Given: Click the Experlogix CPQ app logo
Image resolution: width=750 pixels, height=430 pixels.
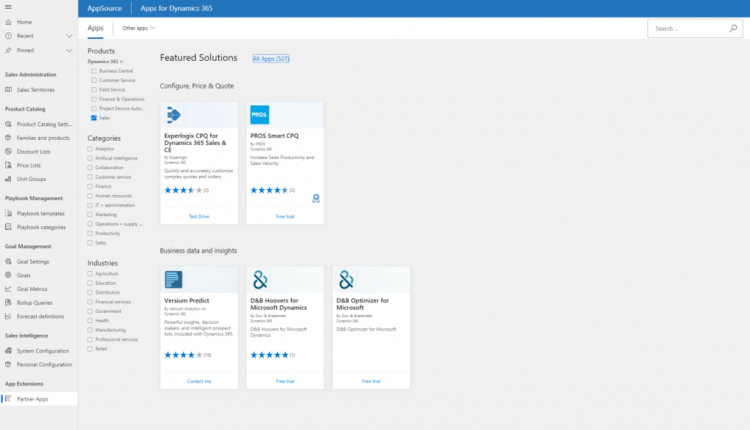Looking at the screenshot, I should click(x=173, y=113).
